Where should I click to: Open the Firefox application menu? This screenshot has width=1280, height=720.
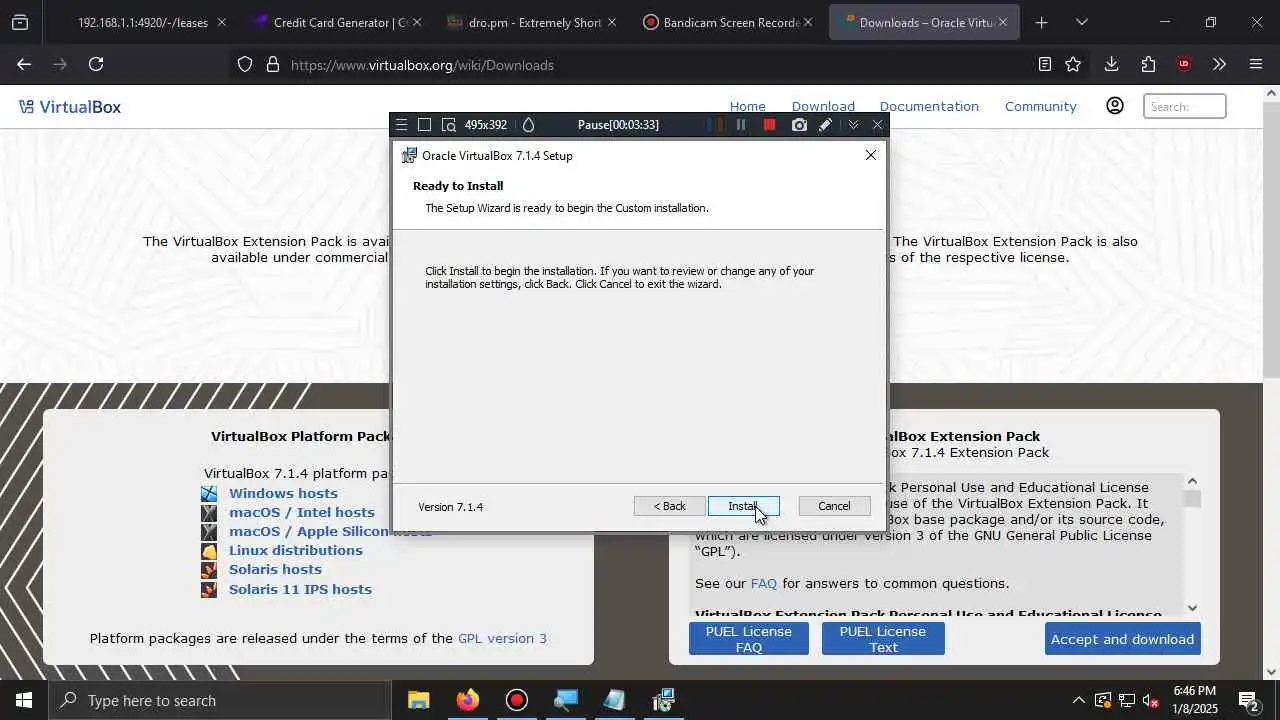[1256, 64]
